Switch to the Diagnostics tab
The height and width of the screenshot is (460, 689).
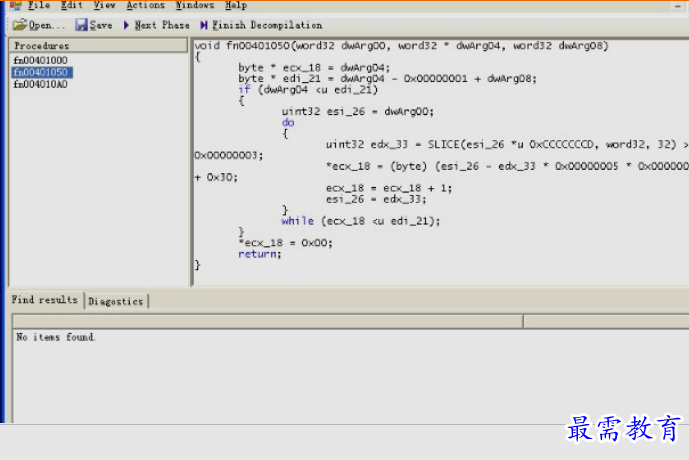tap(116, 301)
